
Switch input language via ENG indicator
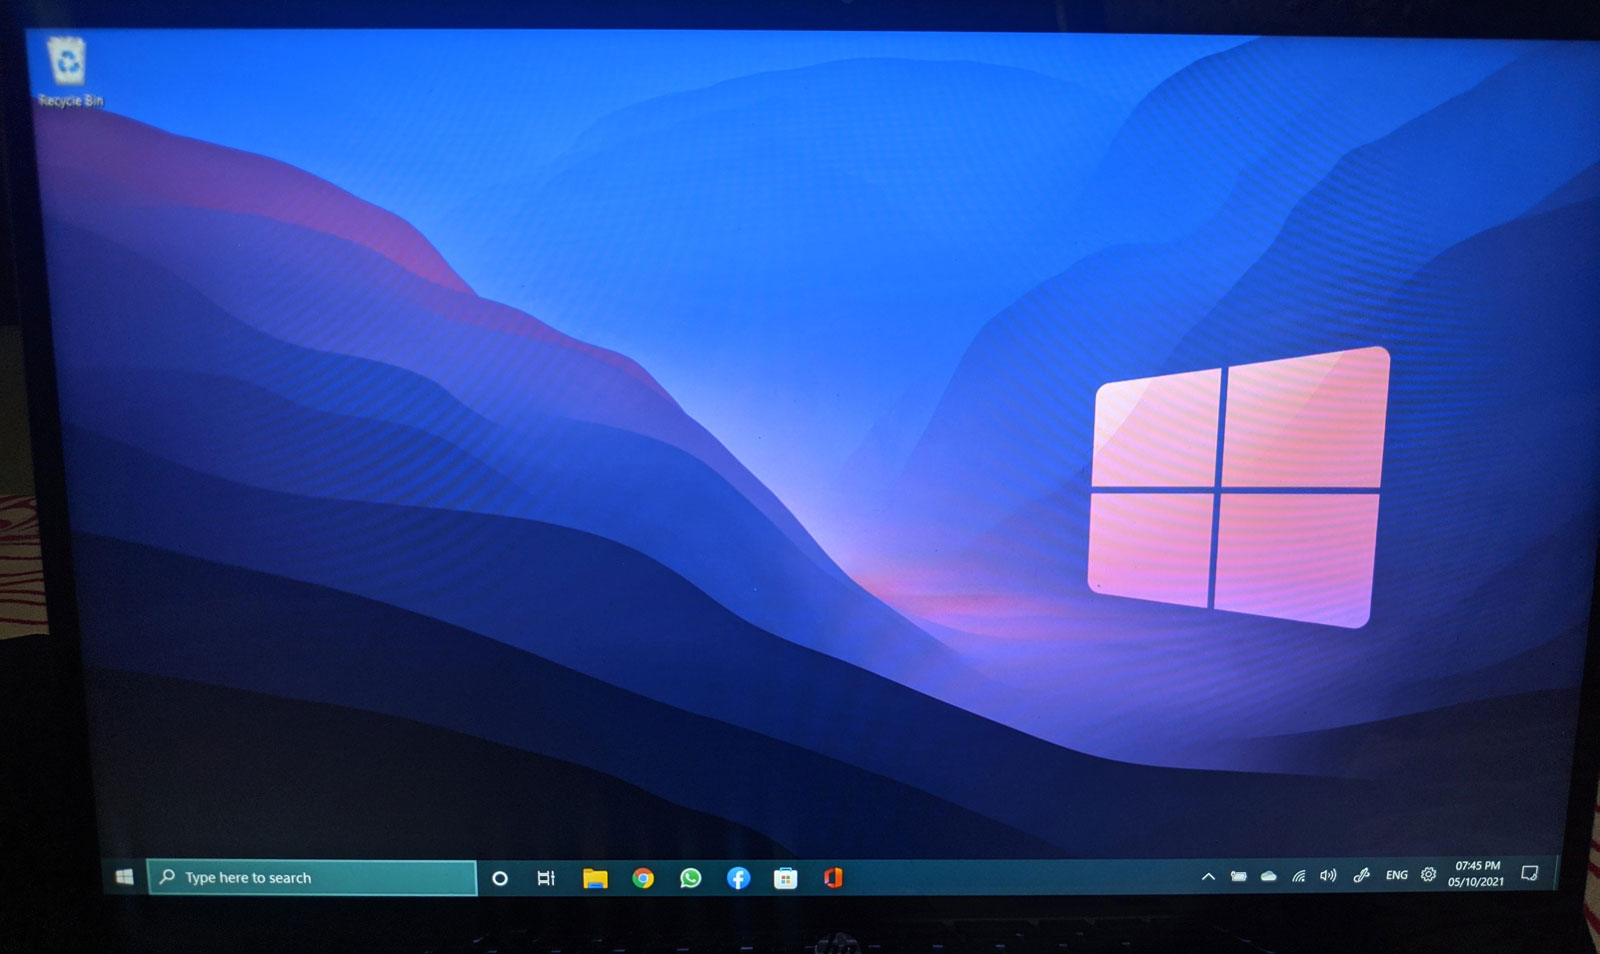pyautogui.click(x=1397, y=875)
